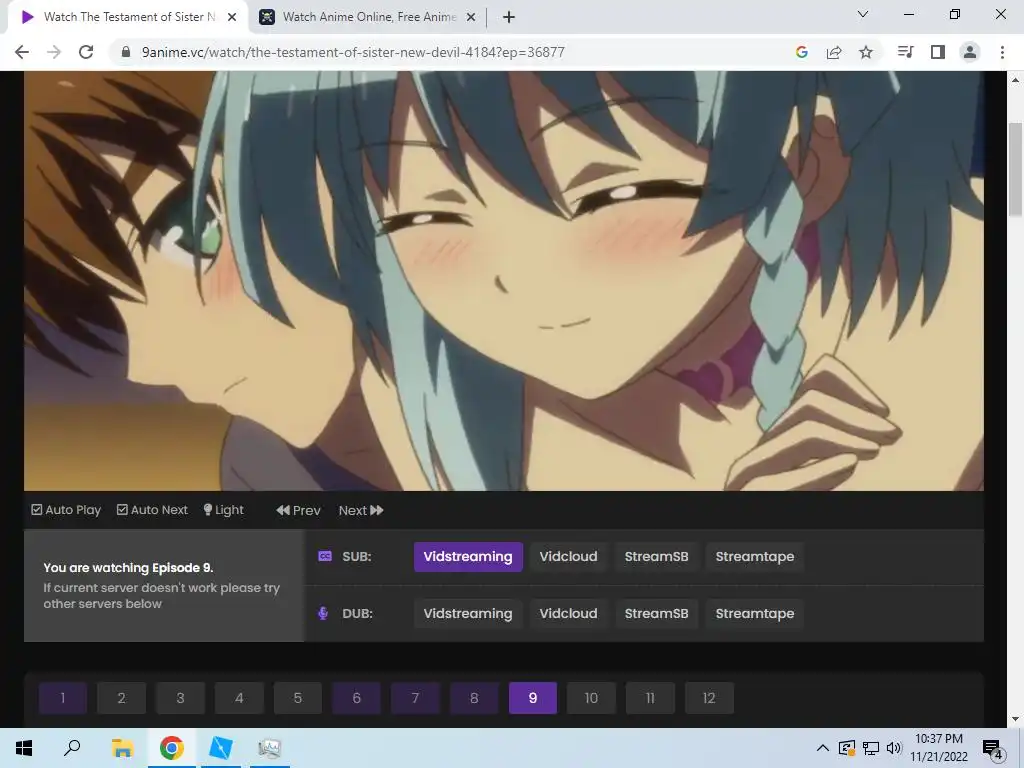Open episode 4
The width and height of the screenshot is (1024, 768).
[x=239, y=698]
